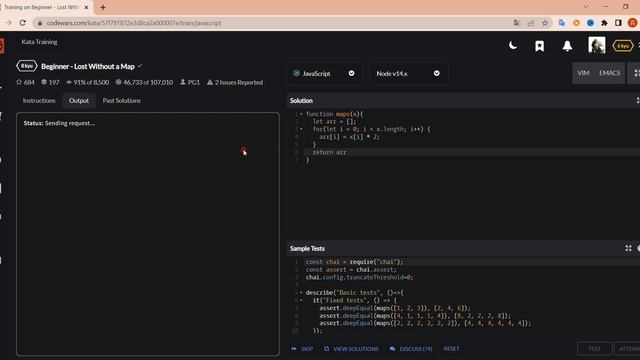640x360 pixels.
Task: Open the Node v14.x version dropdown
Action: [408, 73]
